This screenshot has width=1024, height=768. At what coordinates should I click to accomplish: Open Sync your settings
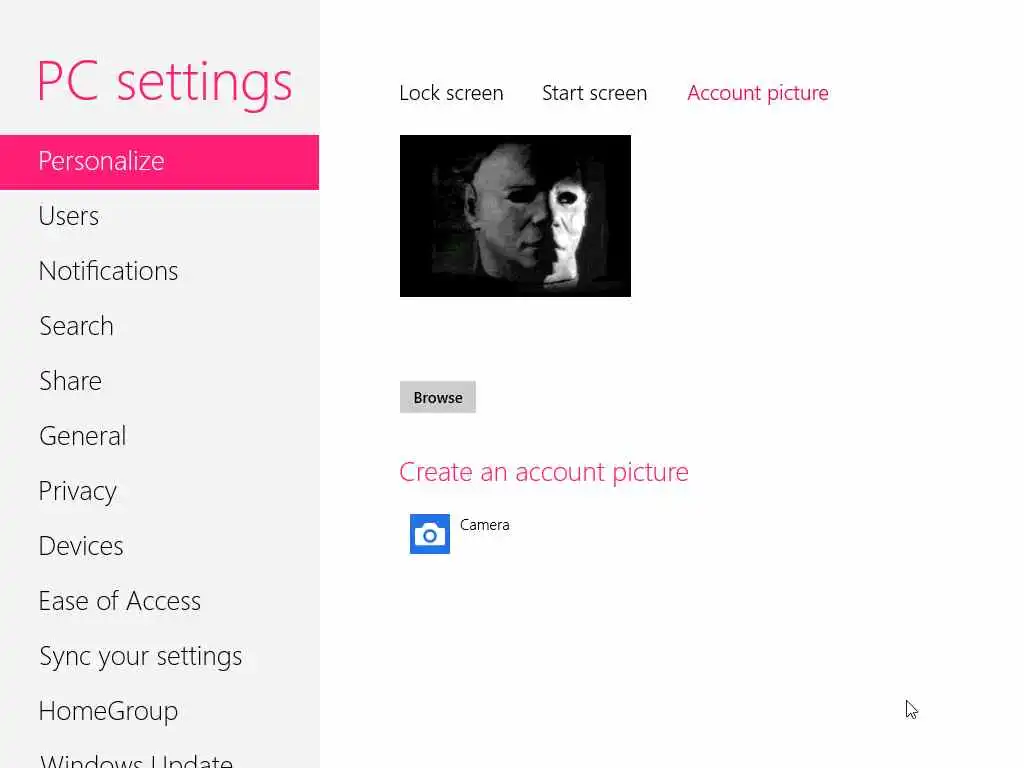[140, 656]
